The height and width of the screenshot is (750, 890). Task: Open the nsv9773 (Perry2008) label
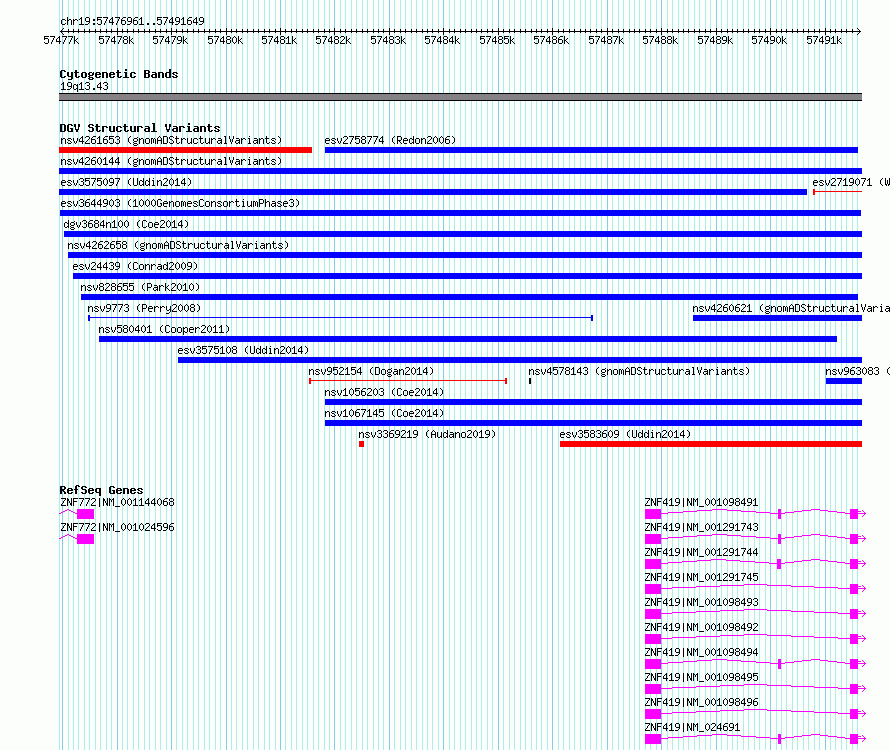[x=144, y=308]
